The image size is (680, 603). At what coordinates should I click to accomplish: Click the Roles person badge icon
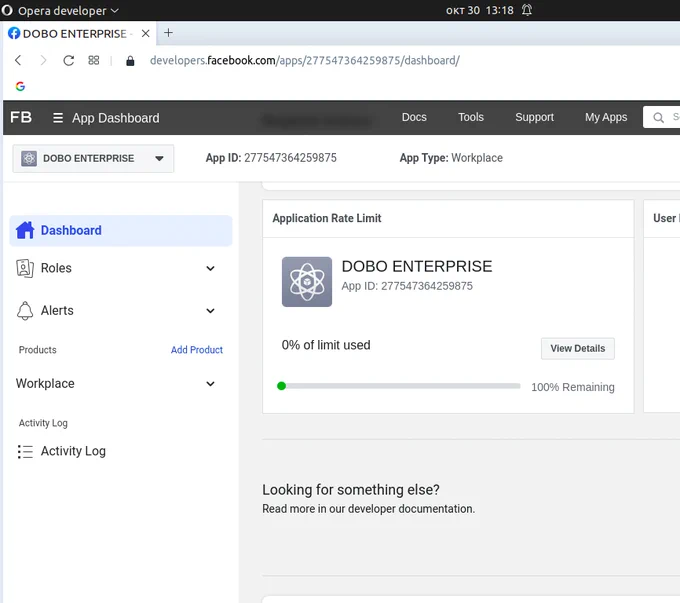coord(25,268)
